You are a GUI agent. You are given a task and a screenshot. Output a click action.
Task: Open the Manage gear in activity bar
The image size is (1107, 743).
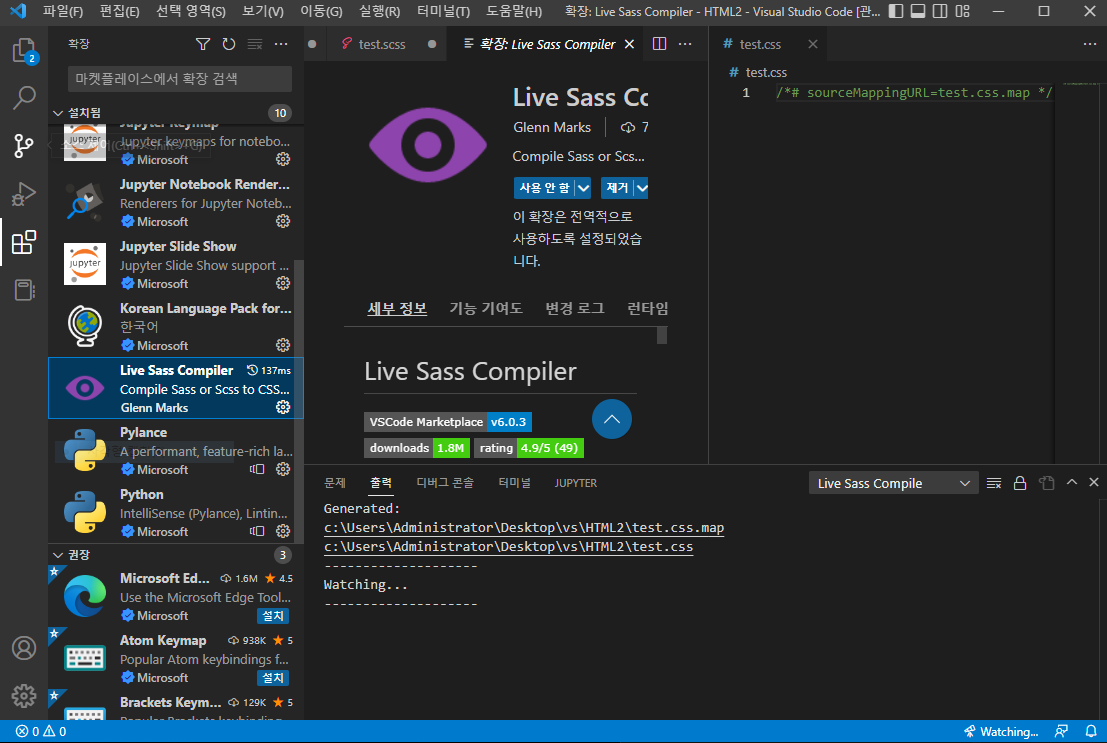pos(24,696)
